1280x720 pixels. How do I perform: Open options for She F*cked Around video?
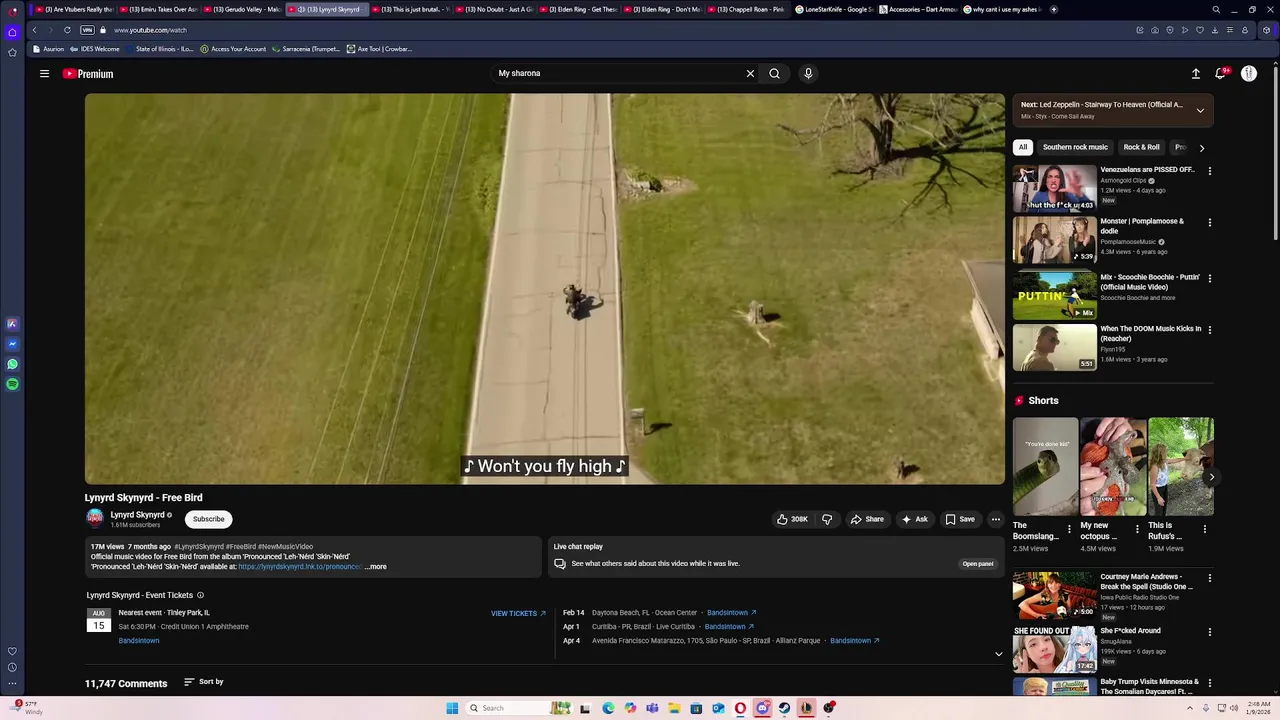1209,632
